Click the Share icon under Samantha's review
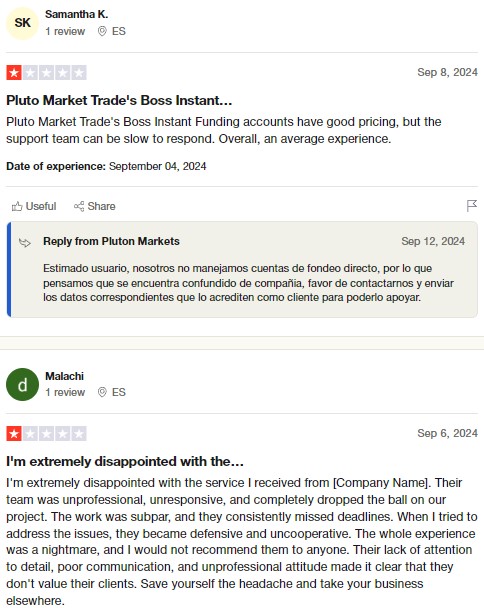The height and width of the screenshot is (608, 484). click(x=79, y=206)
